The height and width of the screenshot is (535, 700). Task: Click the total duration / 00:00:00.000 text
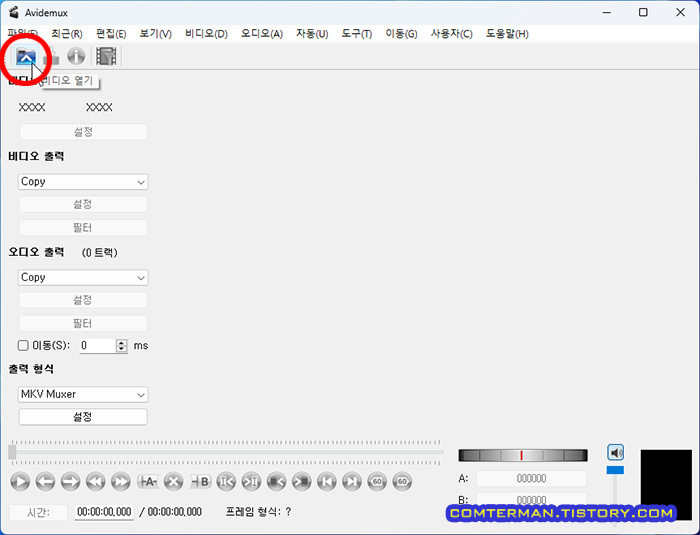[x=171, y=512]
